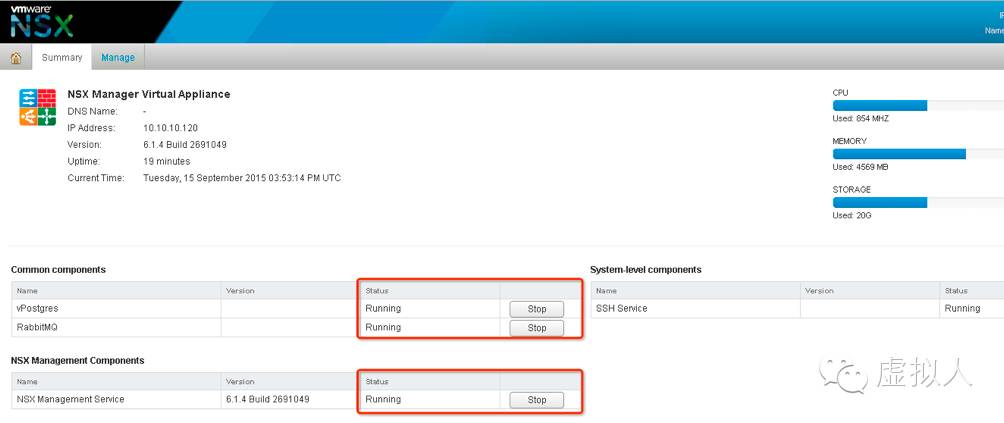
Task: Click the 6.1.4 Build 2691049 appliance version
Action: pyautogui.click(x=184, y=145)
